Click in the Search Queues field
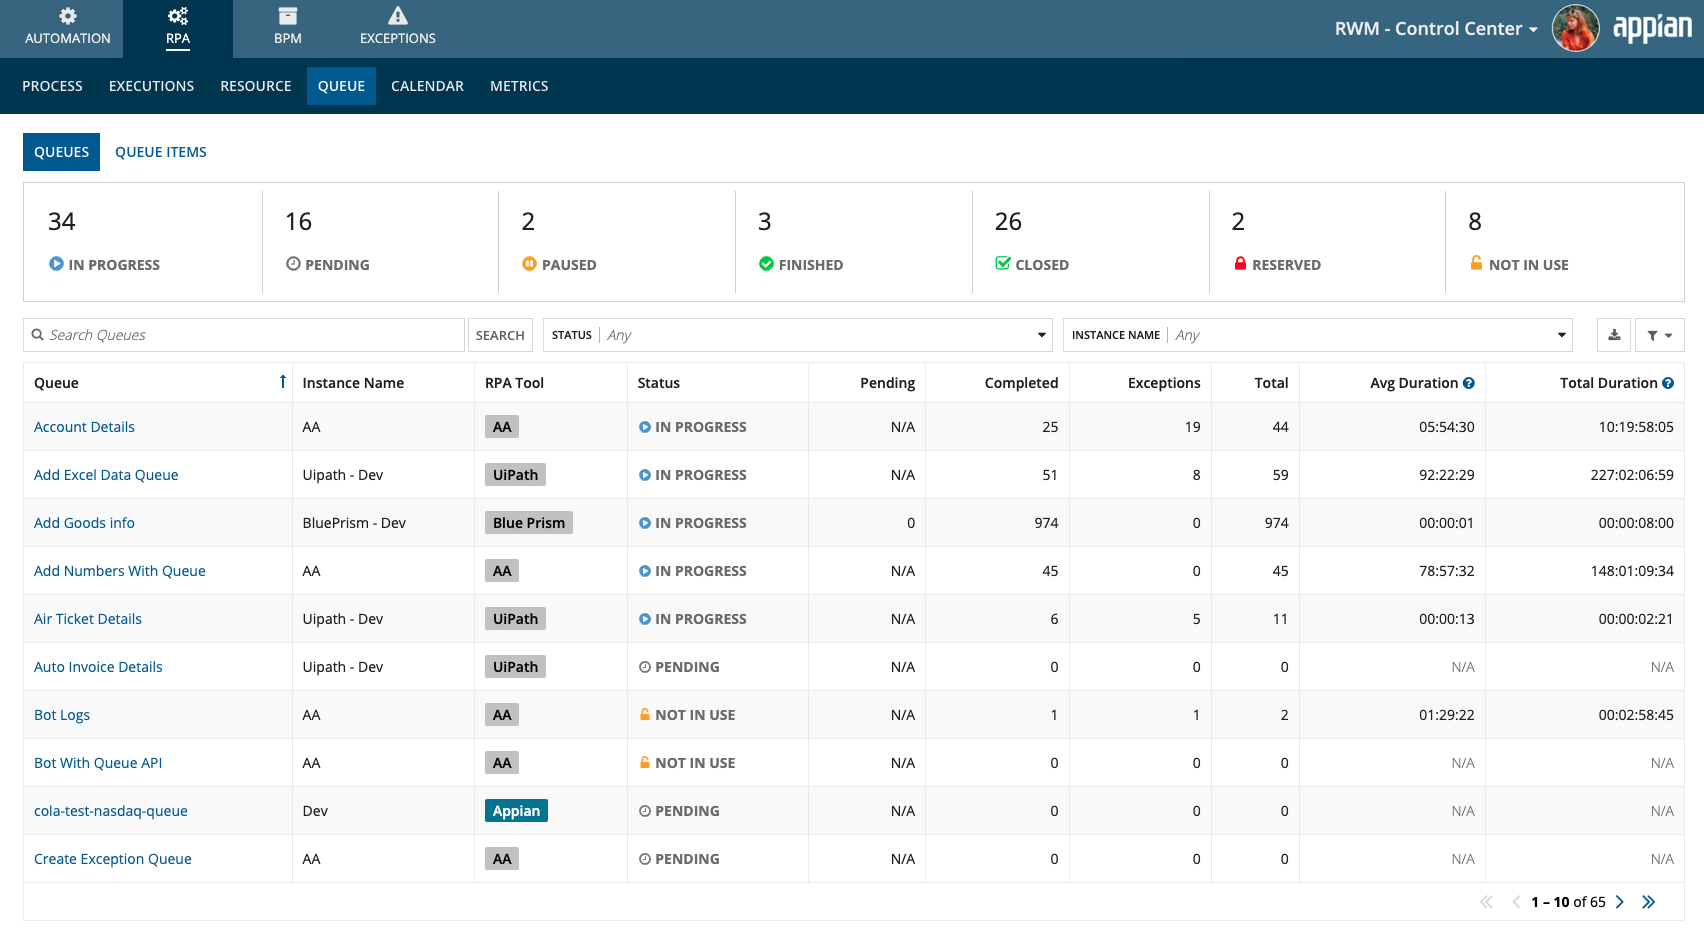Viewport: 1704px width, 930px height. click(244, 335)
